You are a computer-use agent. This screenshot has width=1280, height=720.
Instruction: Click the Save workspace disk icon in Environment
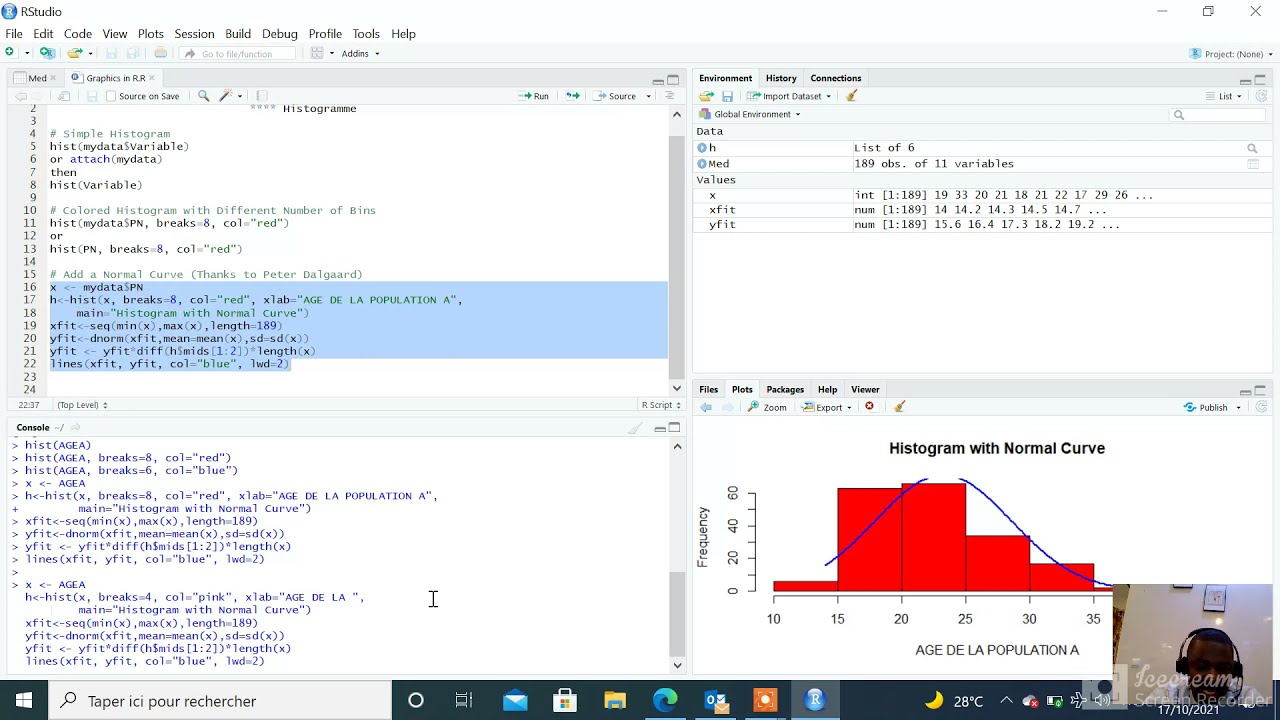(727, 96)
